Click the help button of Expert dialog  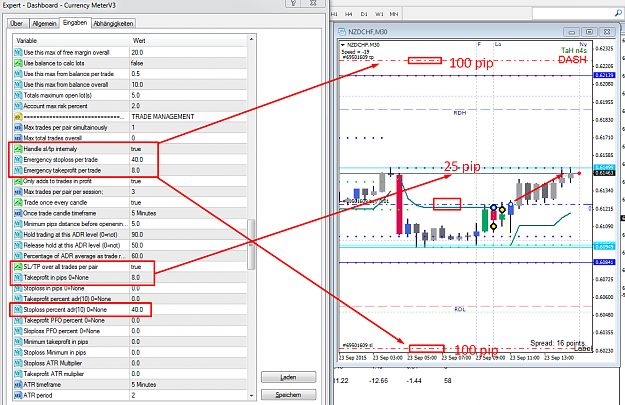(x=293, y=3)
